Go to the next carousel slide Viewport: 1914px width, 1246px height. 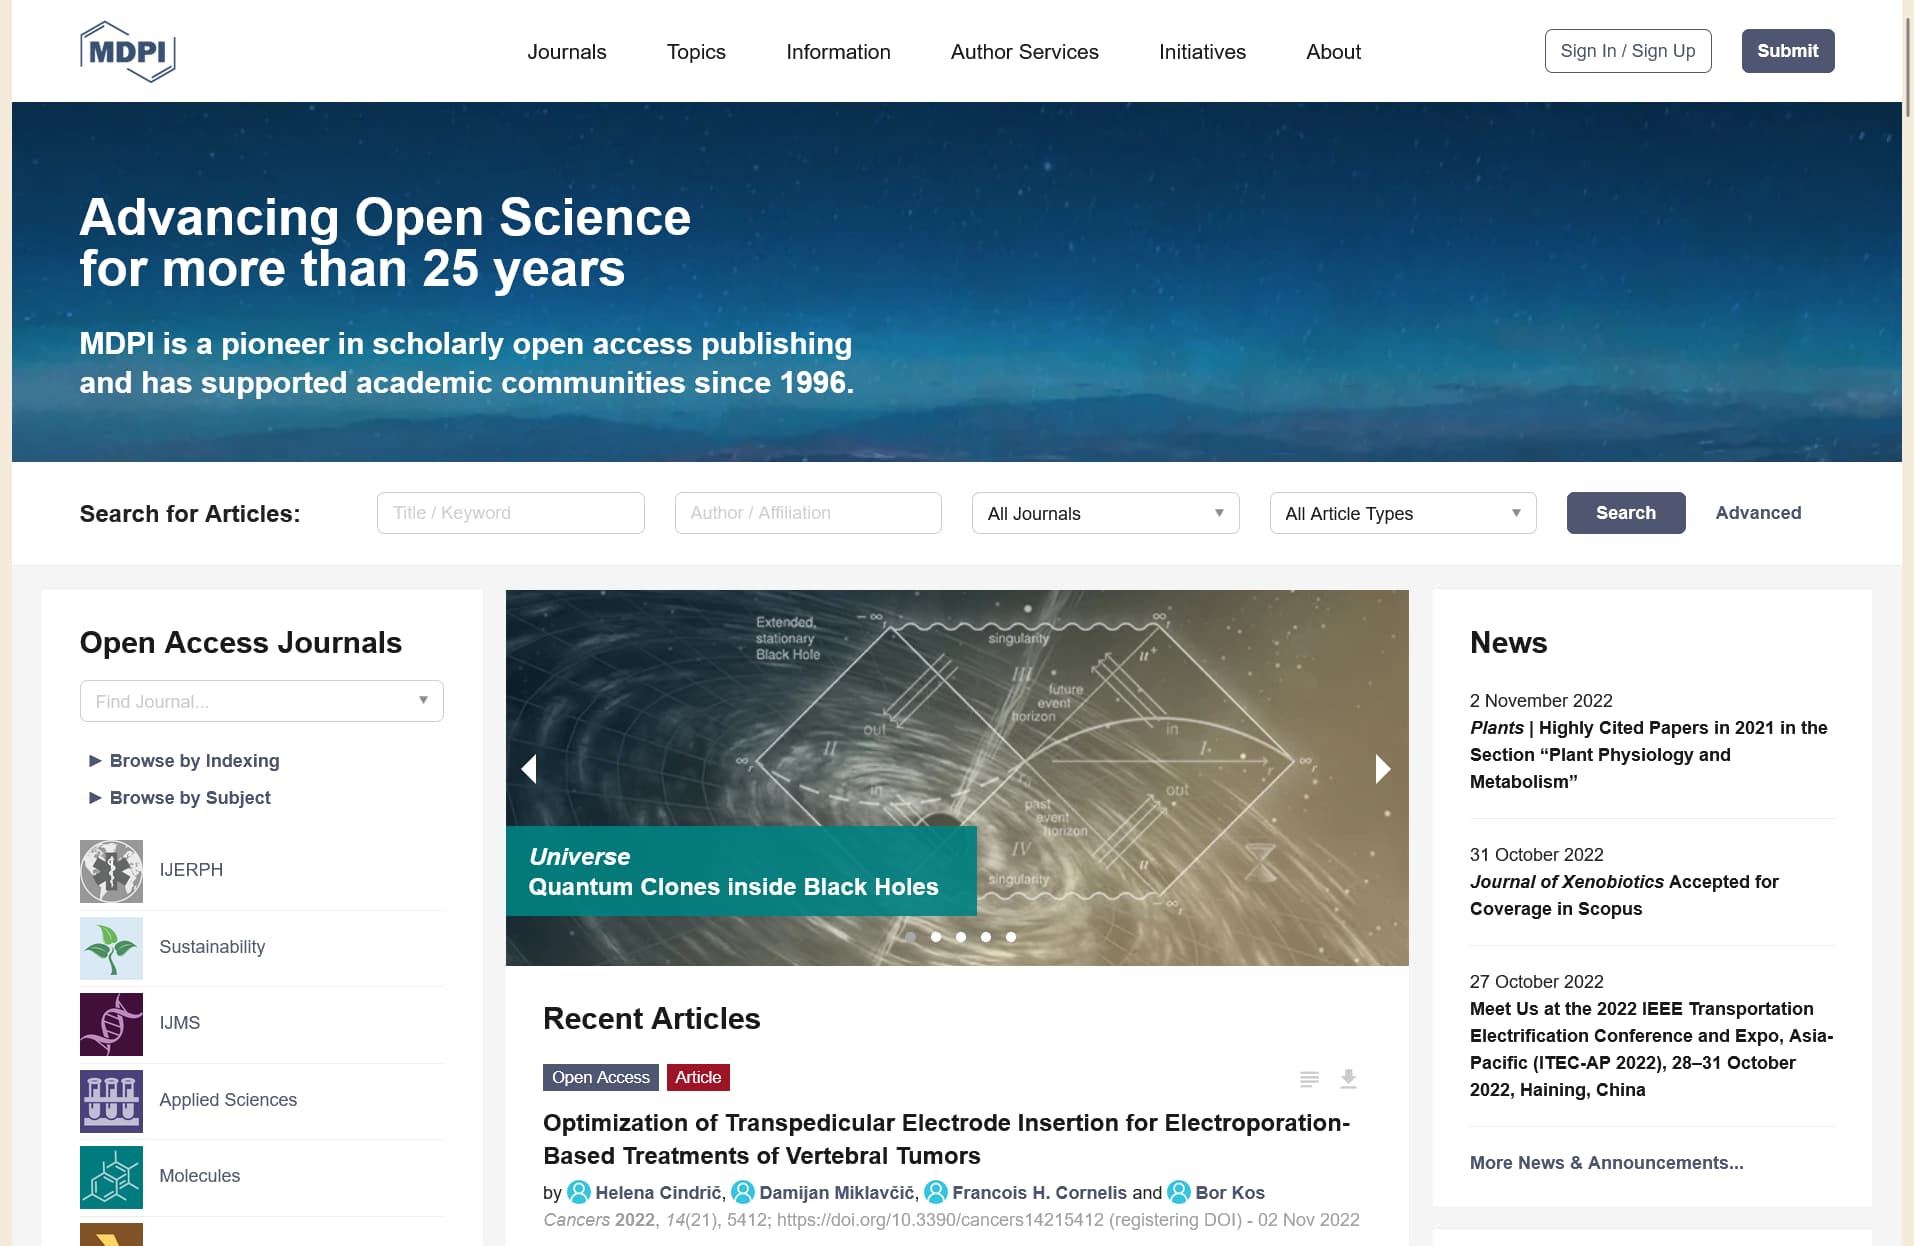click(x=1382, y=768)
